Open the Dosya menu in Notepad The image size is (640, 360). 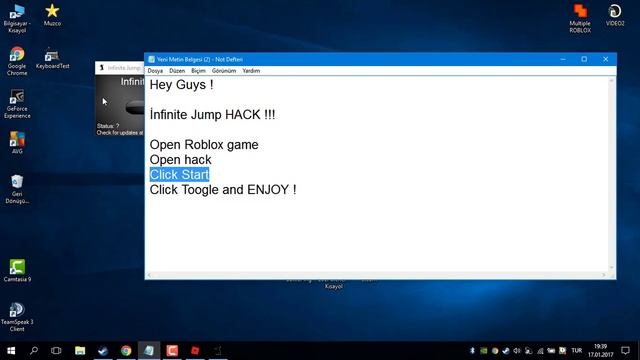[155, 71]
